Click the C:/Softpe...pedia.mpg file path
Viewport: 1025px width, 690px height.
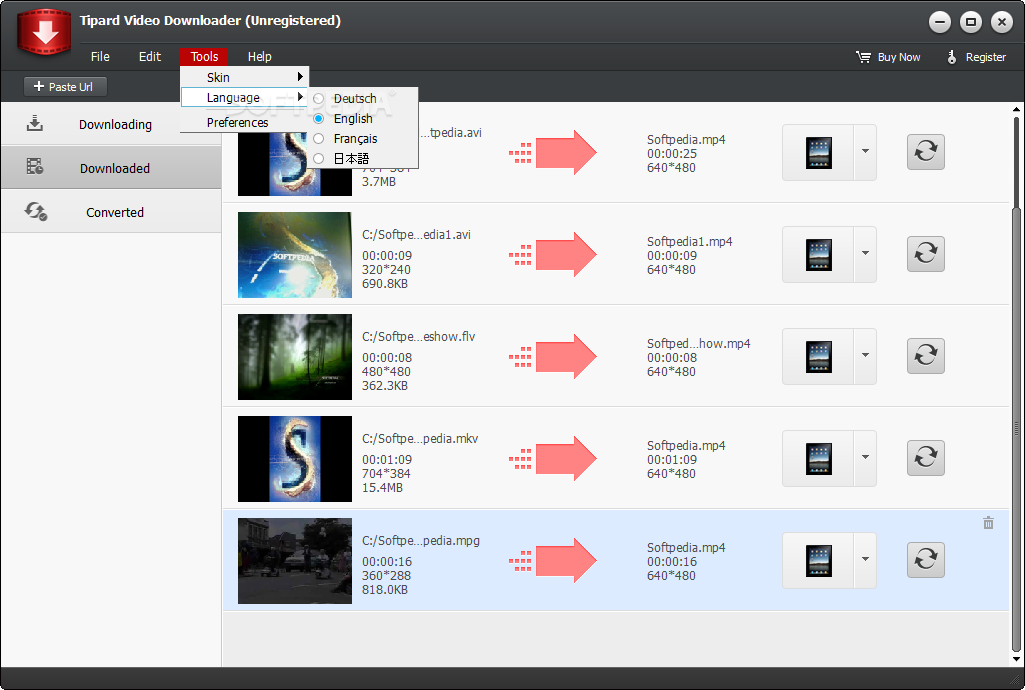click(421, 540)
